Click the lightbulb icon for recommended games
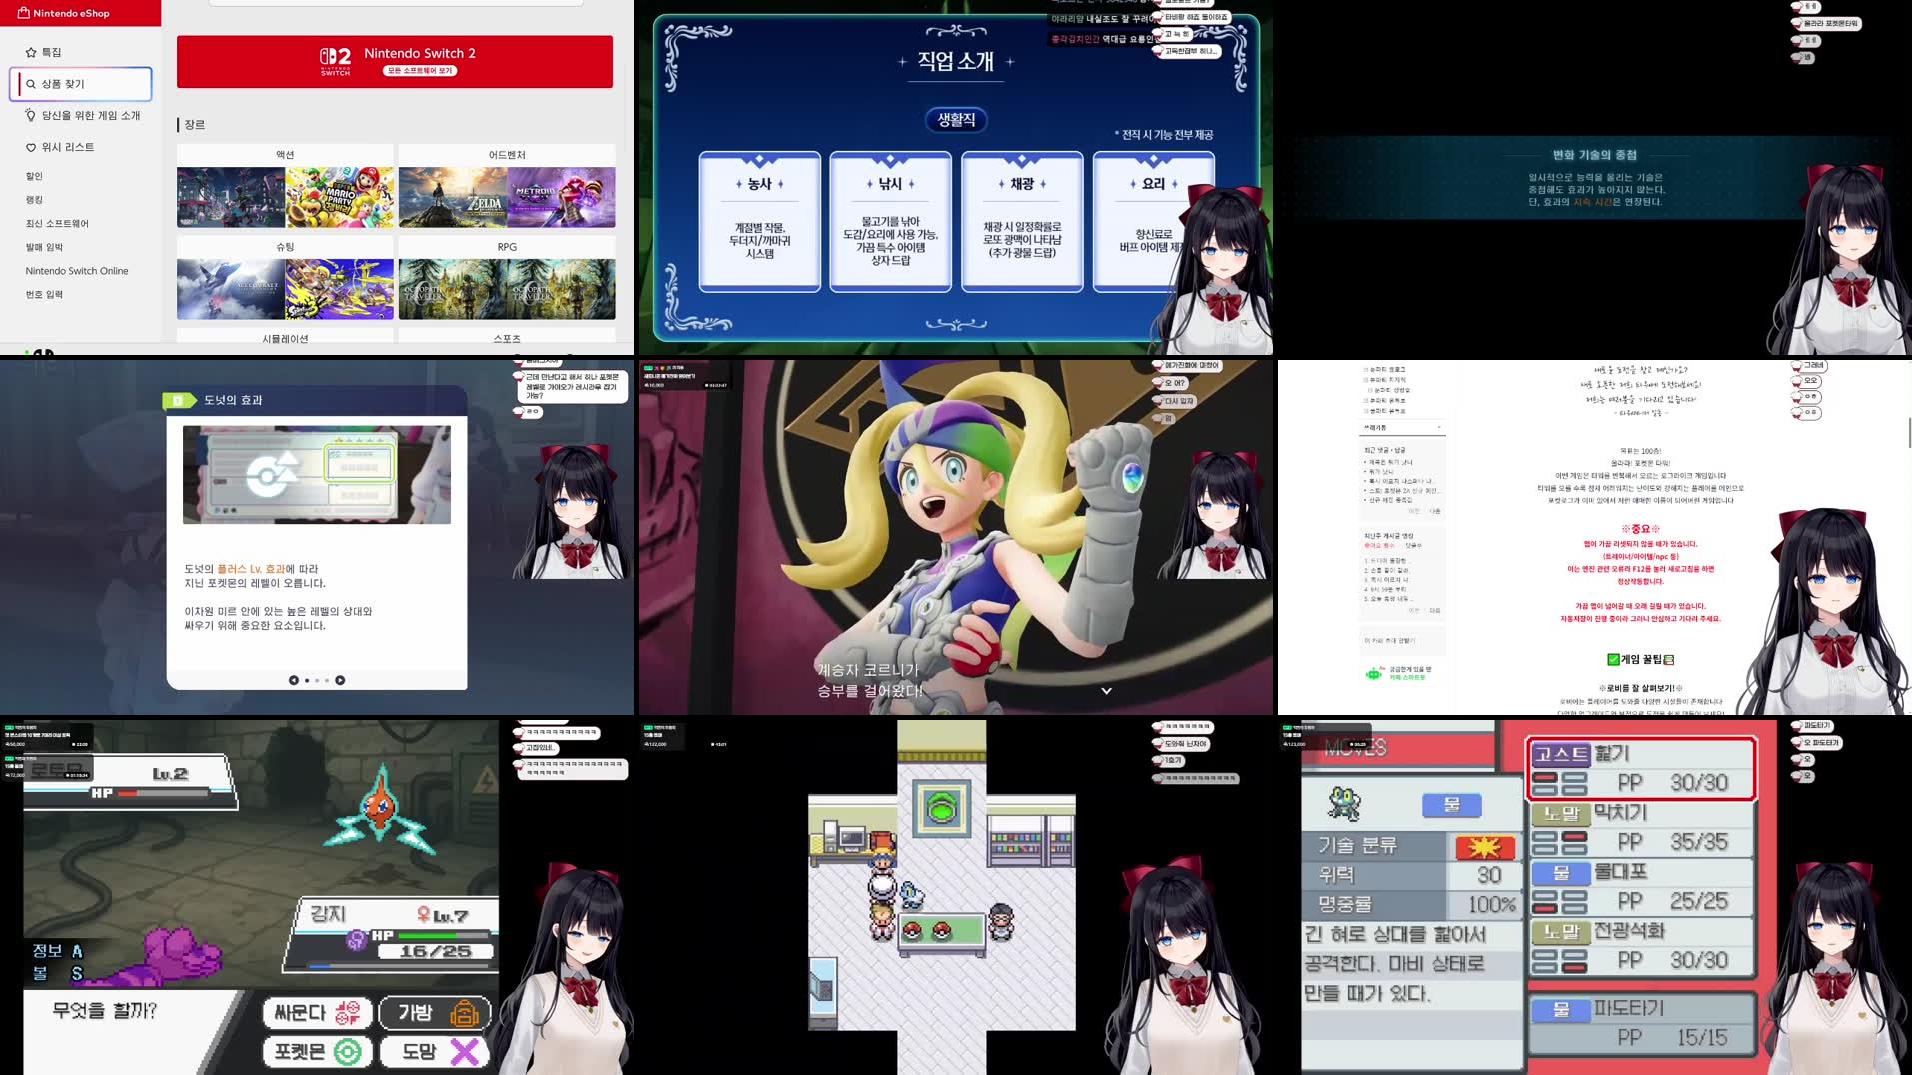The width and height of the screenshot is (1912, 1075). click(x=31, y=115)
